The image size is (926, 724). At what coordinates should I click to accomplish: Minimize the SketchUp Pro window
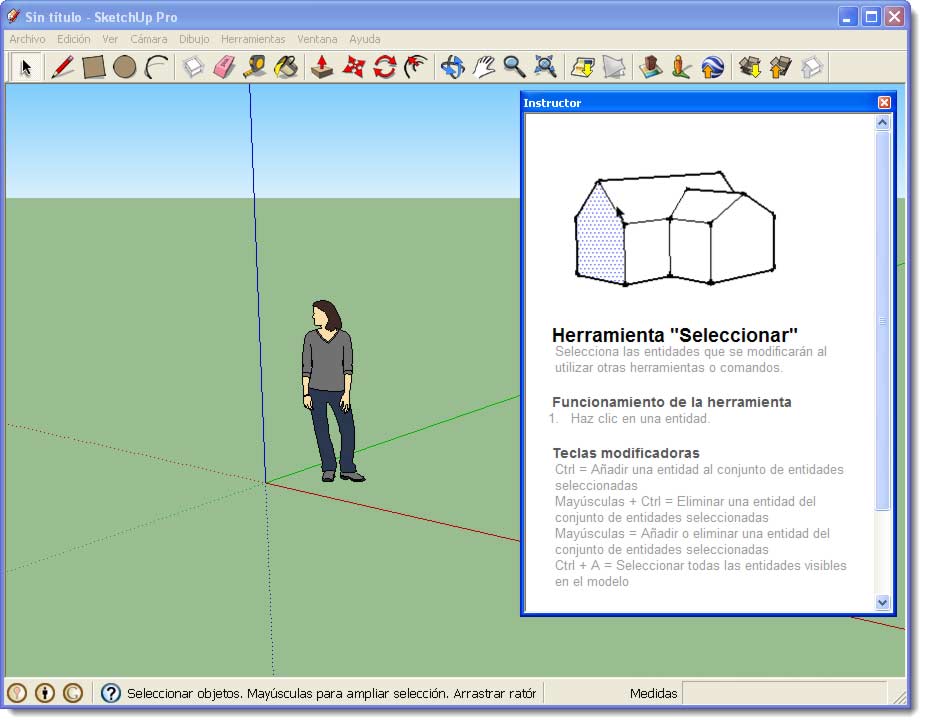(847, 17)
